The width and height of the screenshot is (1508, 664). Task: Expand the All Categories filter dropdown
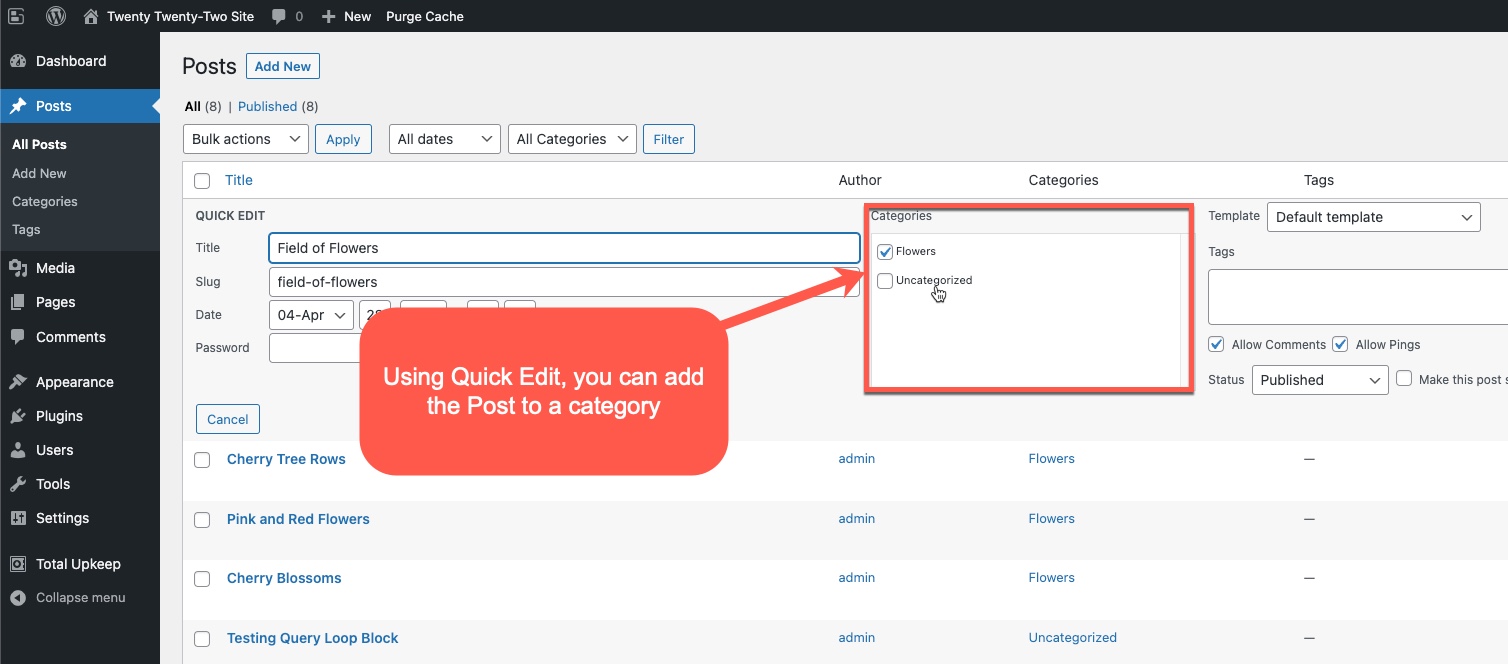click(x=572, y=139)
